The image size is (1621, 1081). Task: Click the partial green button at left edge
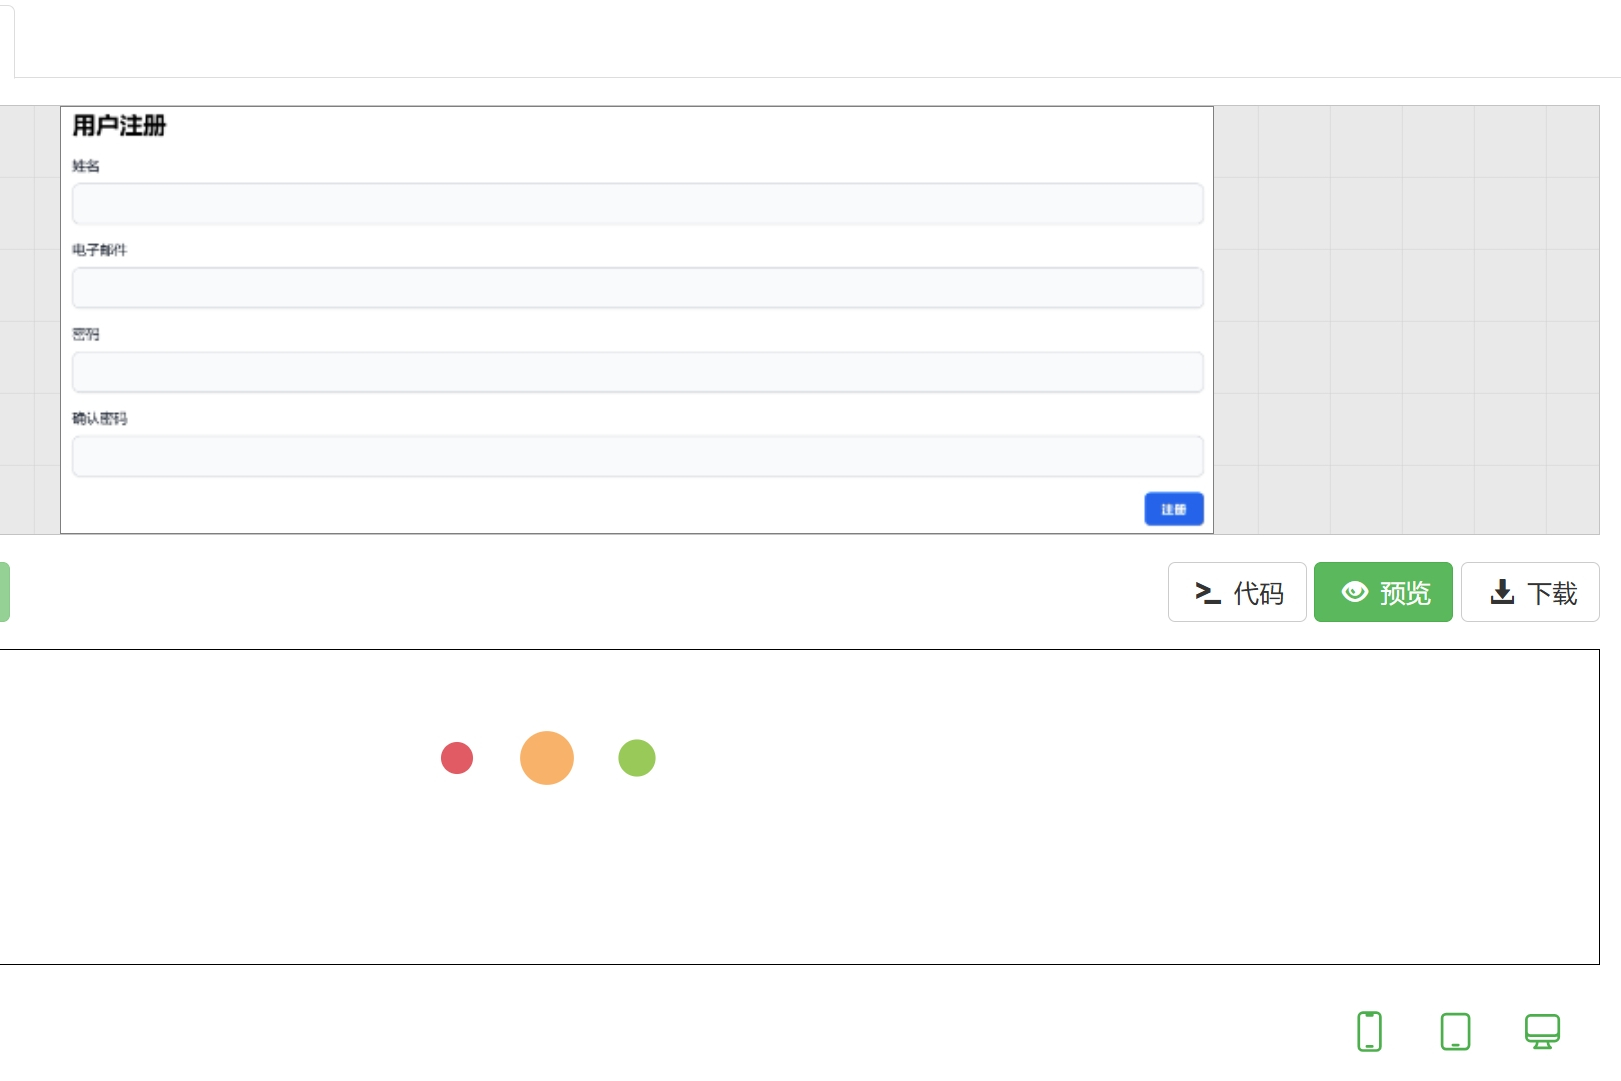4,592
